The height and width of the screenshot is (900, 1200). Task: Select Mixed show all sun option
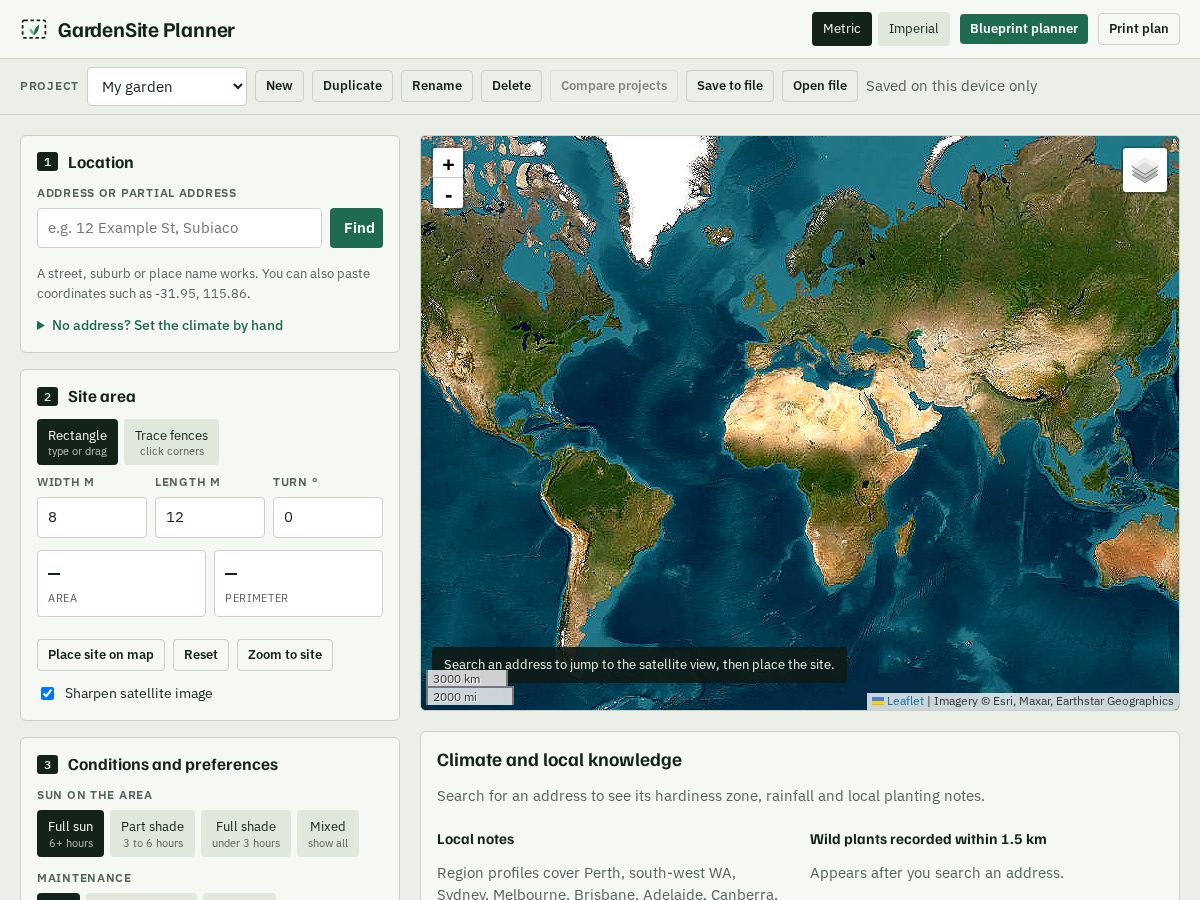click(328, 834)
